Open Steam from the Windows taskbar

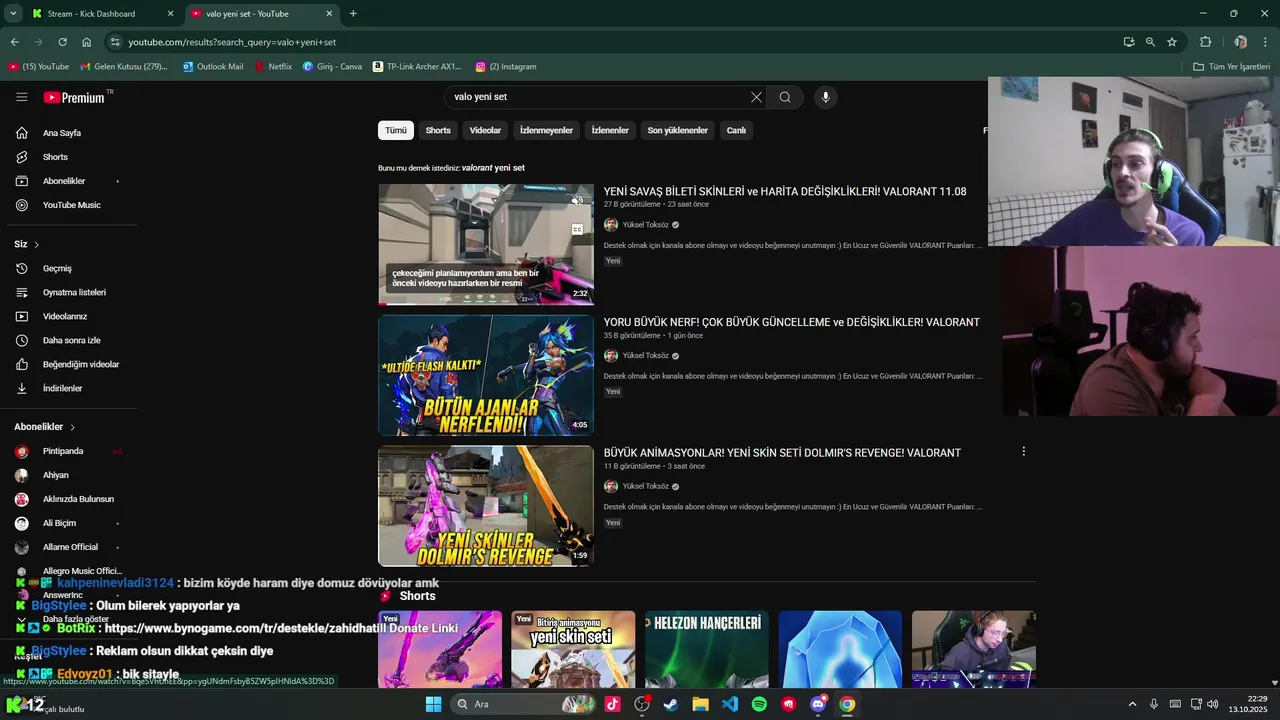click(671, 704)
